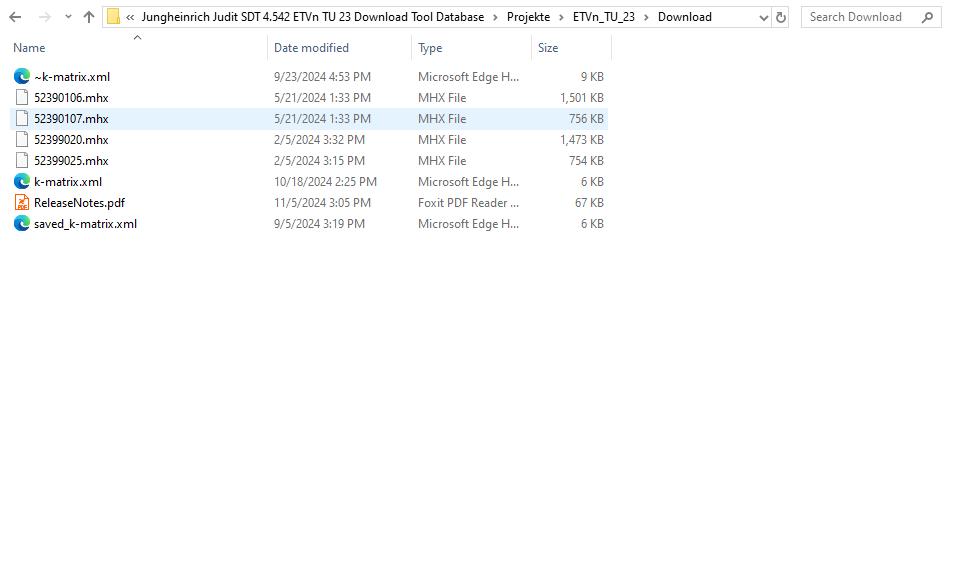This screenshot has width=955, height=569.
Task: Click Foxit PDF Reader type cell
Action: (468, 203)
